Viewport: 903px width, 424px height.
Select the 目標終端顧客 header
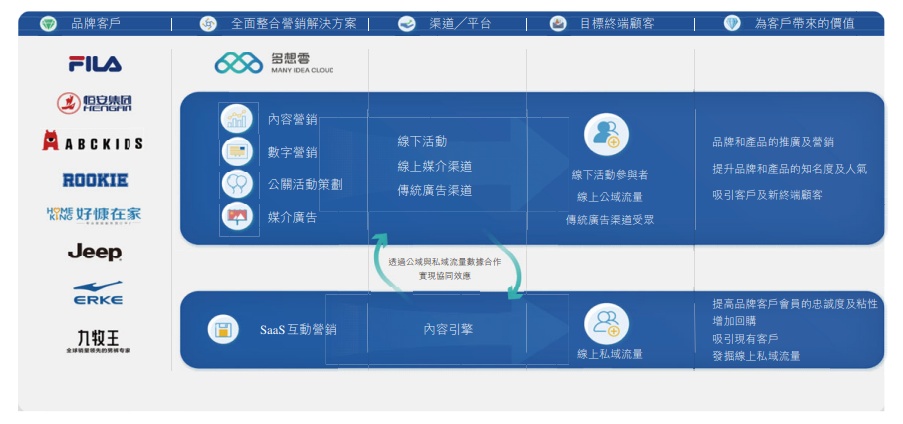click(617, 24)
